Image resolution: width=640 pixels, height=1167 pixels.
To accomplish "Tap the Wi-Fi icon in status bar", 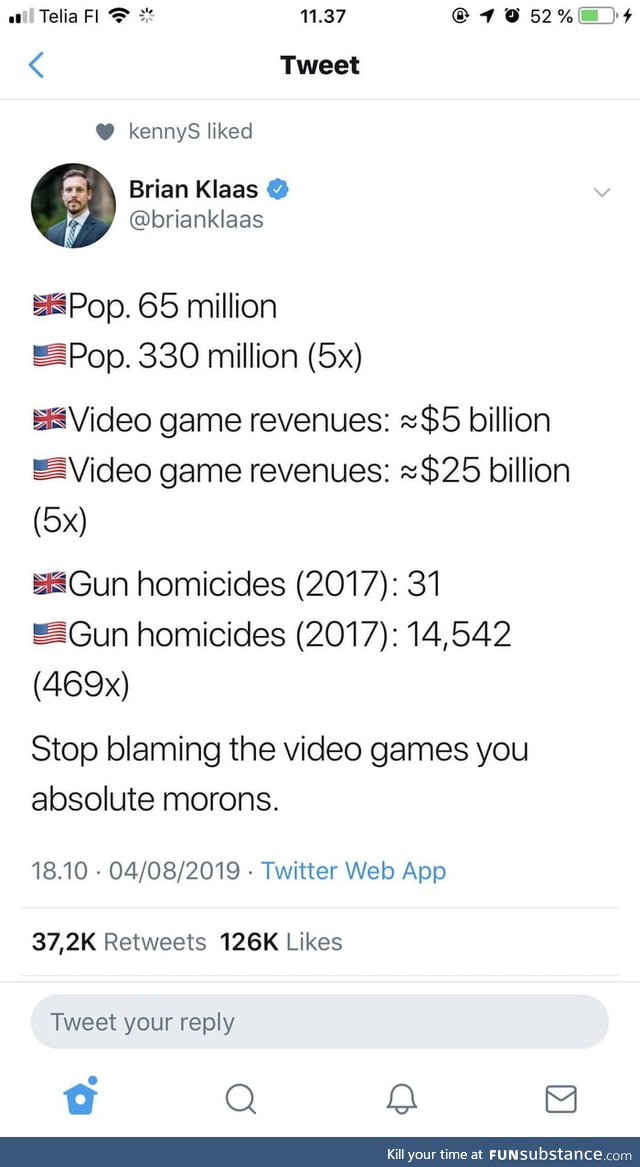I will point(118,16).
